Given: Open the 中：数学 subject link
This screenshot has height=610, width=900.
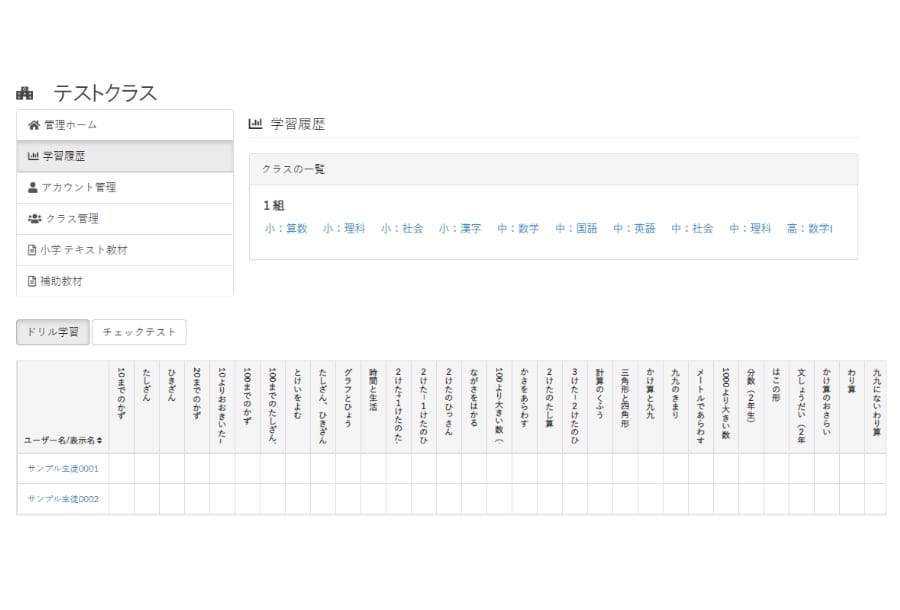Looking at the screenshot, I should (518, 229).
